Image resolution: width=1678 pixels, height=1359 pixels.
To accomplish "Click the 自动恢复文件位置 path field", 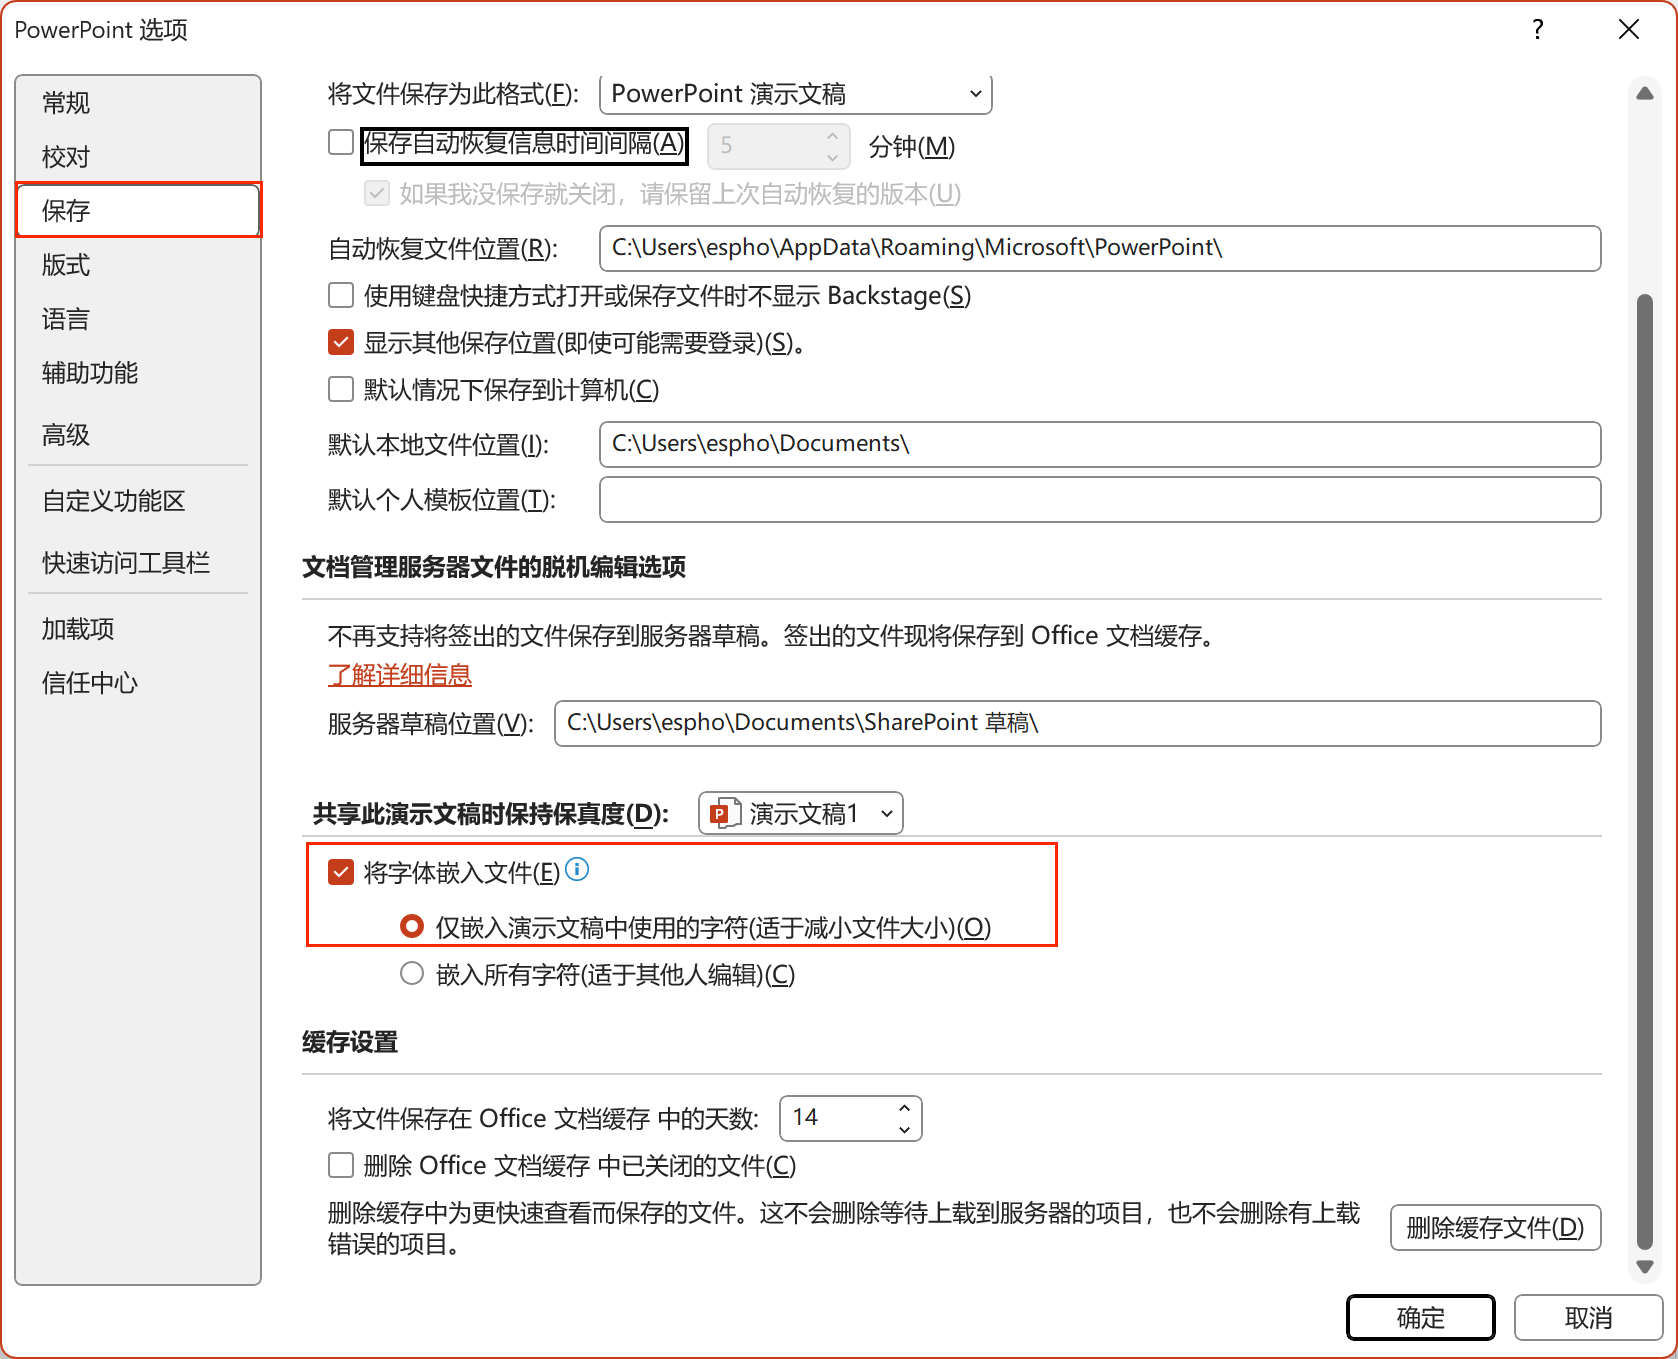I will (1100, 248).
